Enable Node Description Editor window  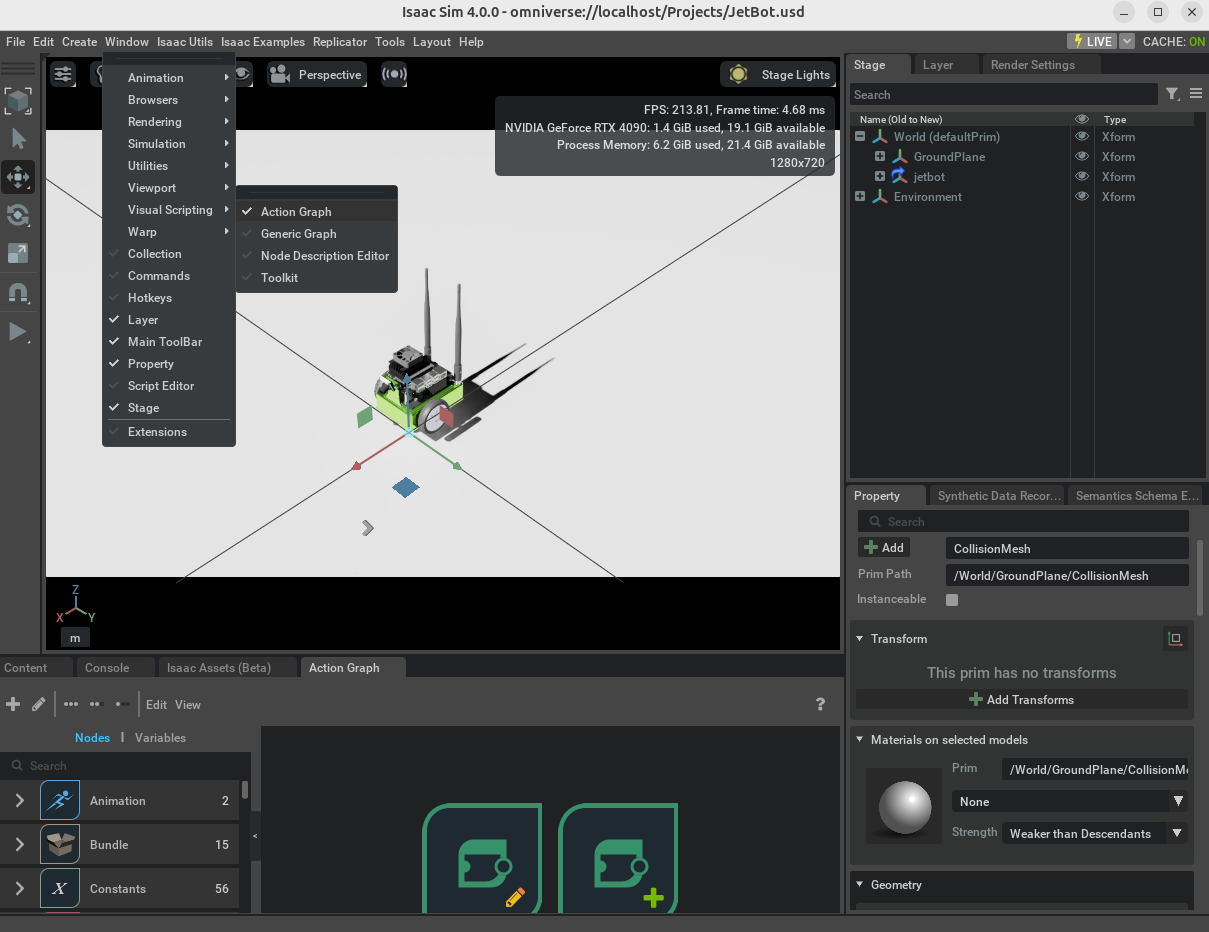tap(316, 255)
